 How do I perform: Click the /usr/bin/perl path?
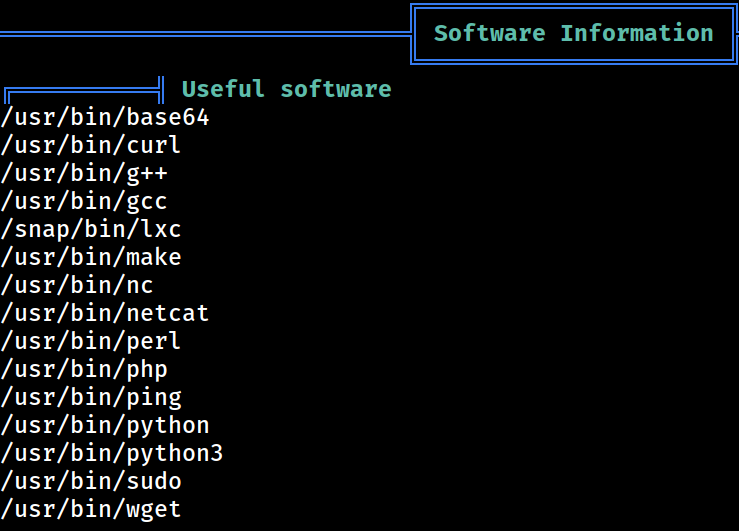(91, 341)
